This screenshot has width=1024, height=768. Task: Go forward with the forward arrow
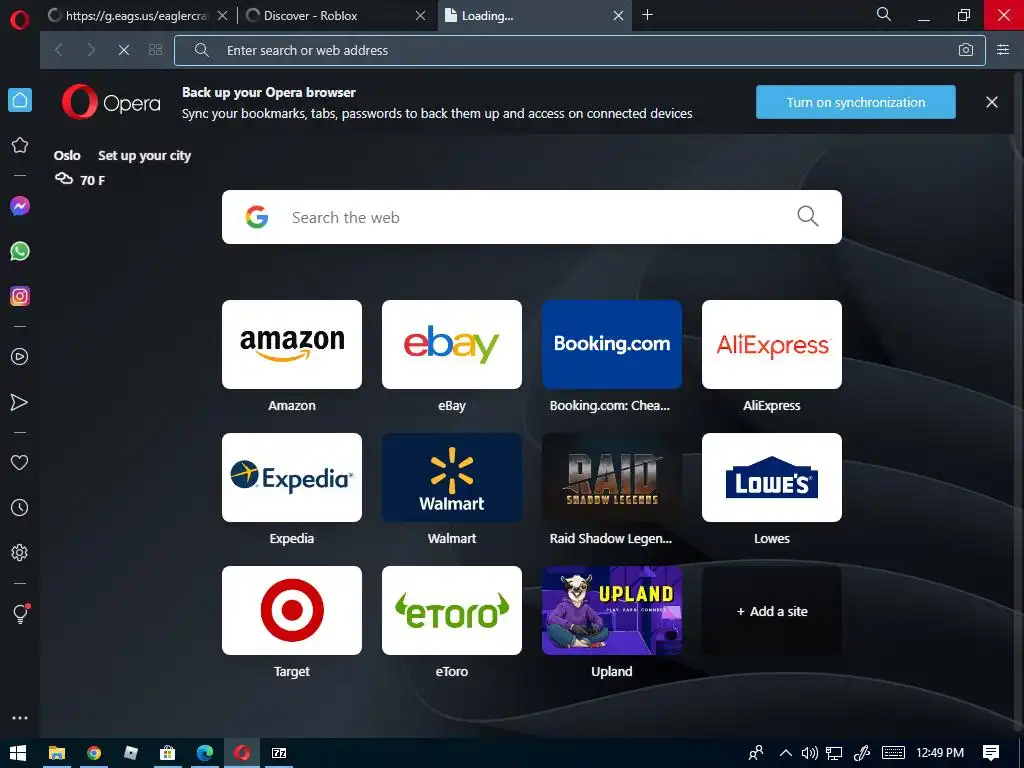[x=91, y=50]
